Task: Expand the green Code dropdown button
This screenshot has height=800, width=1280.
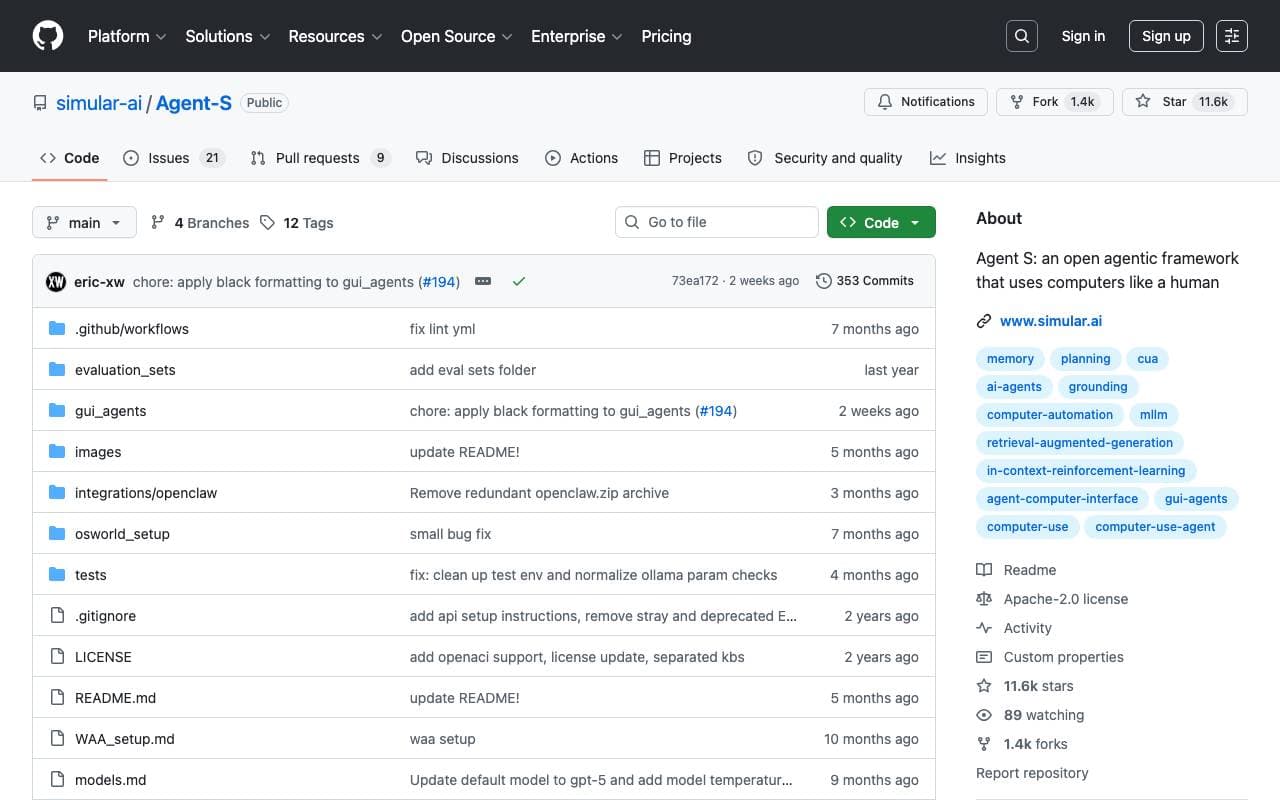Action: [881, 222]
